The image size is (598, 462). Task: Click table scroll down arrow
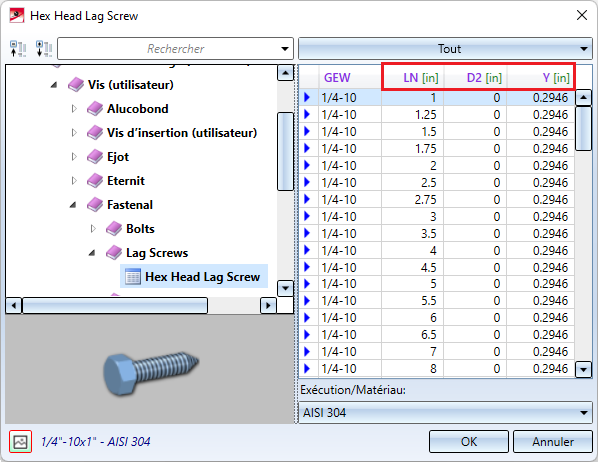coord(584,369)
